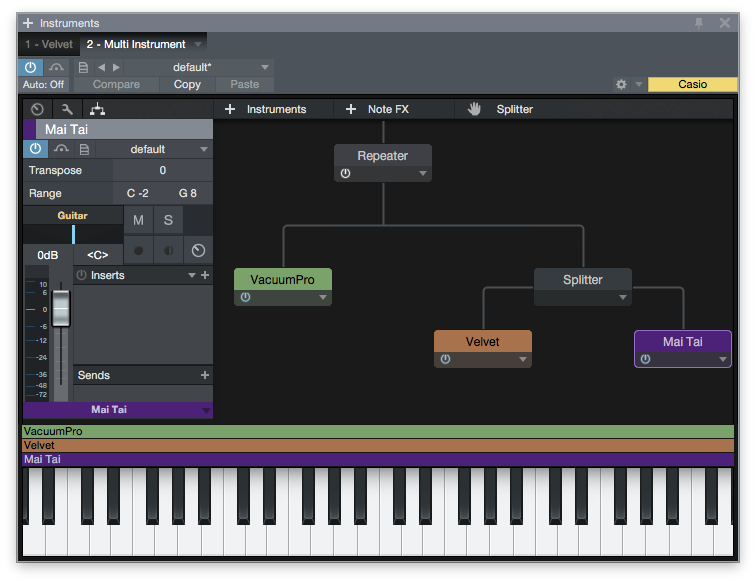Add a send with the plus icon

(x=205, y=375)
